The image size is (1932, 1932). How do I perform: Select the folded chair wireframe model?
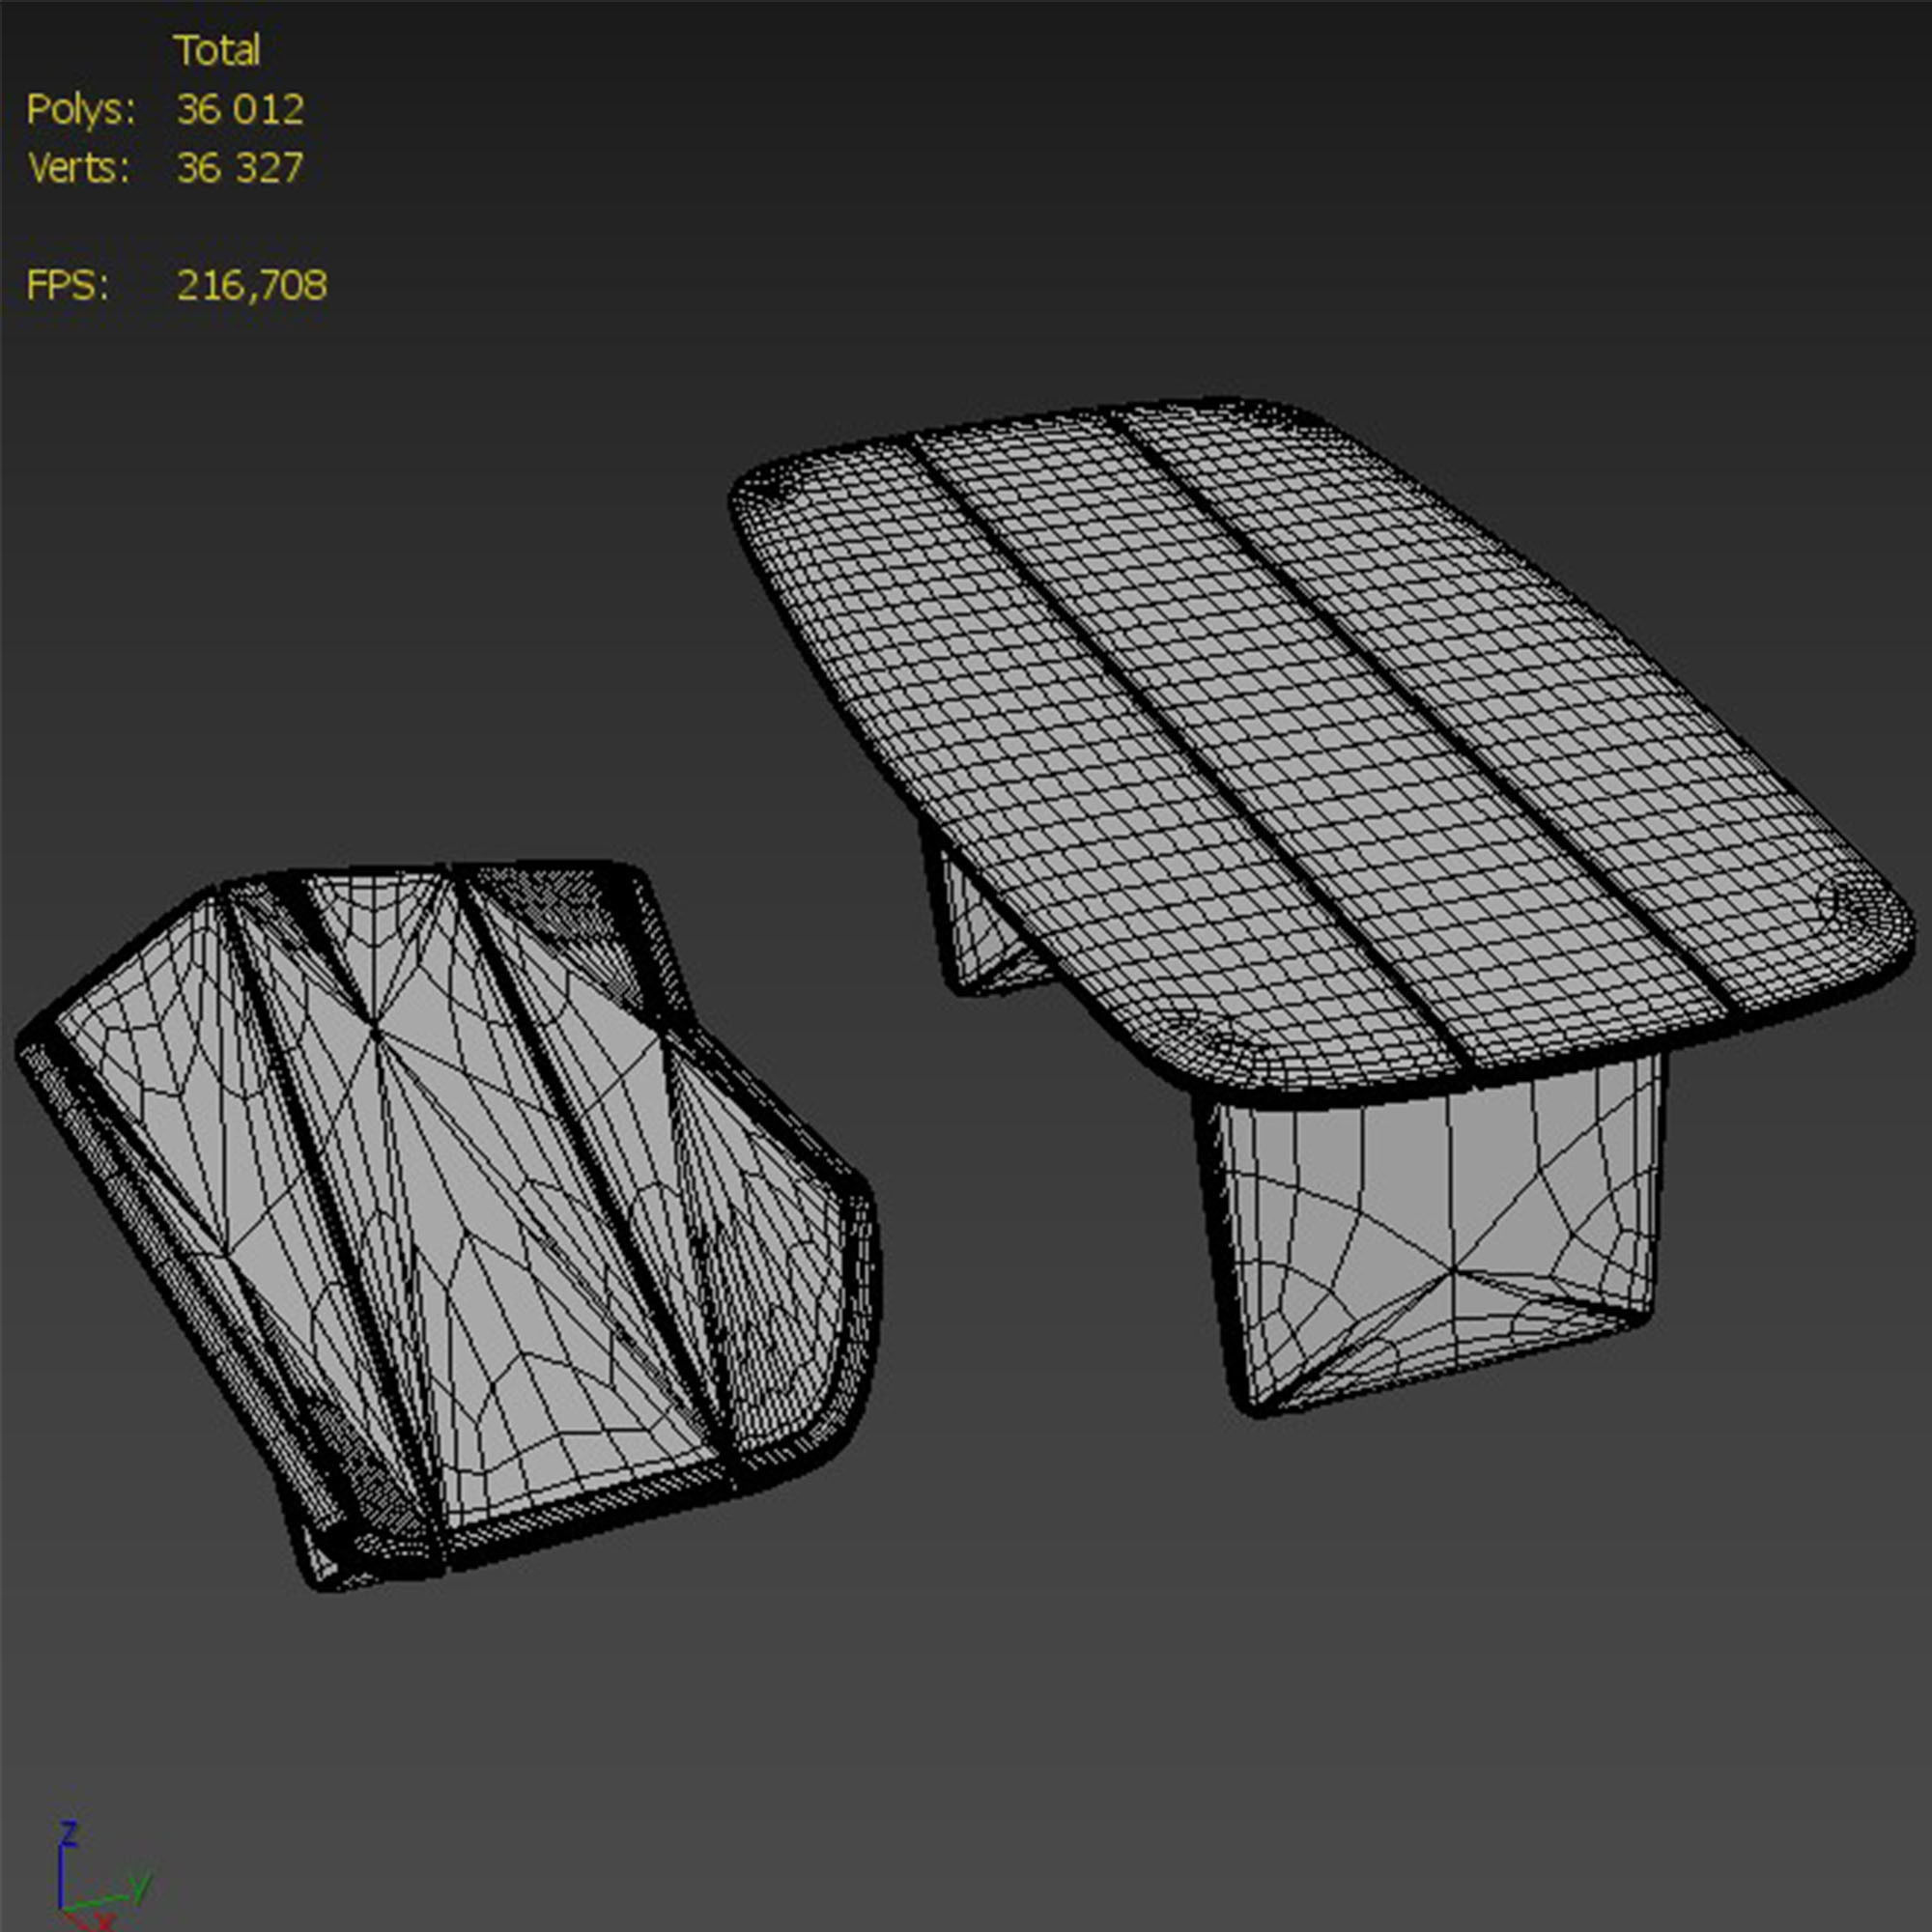coord(447,1225)
